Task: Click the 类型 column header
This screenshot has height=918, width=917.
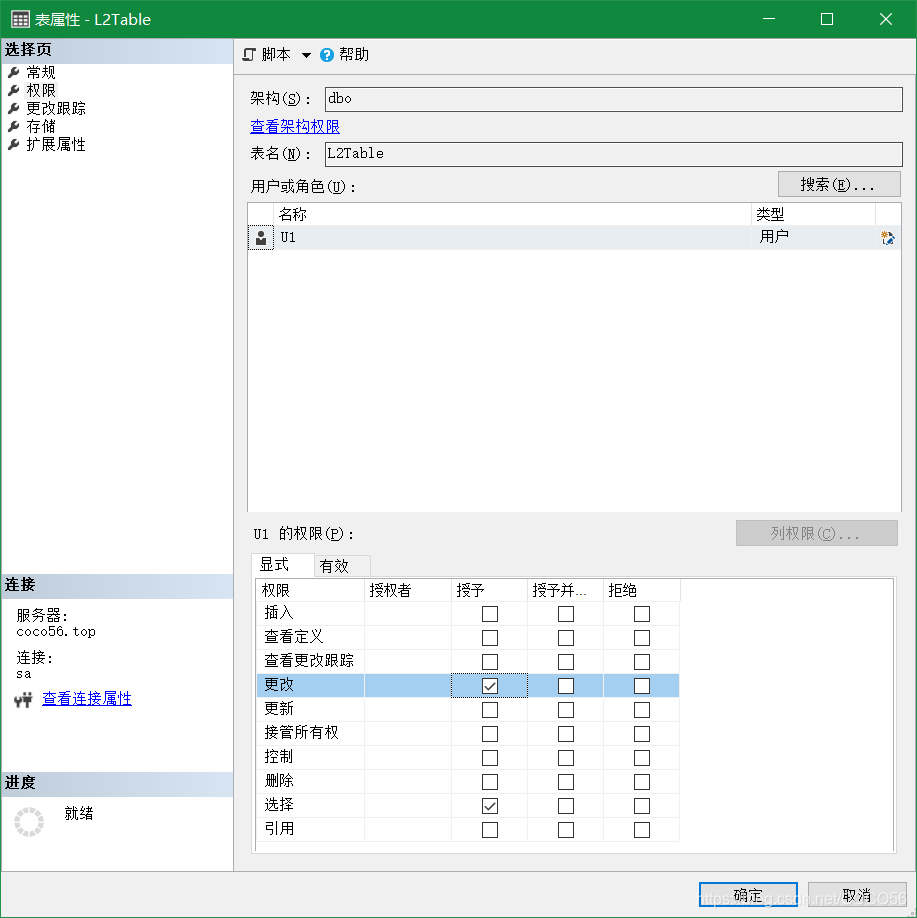Action: [813, 214]
